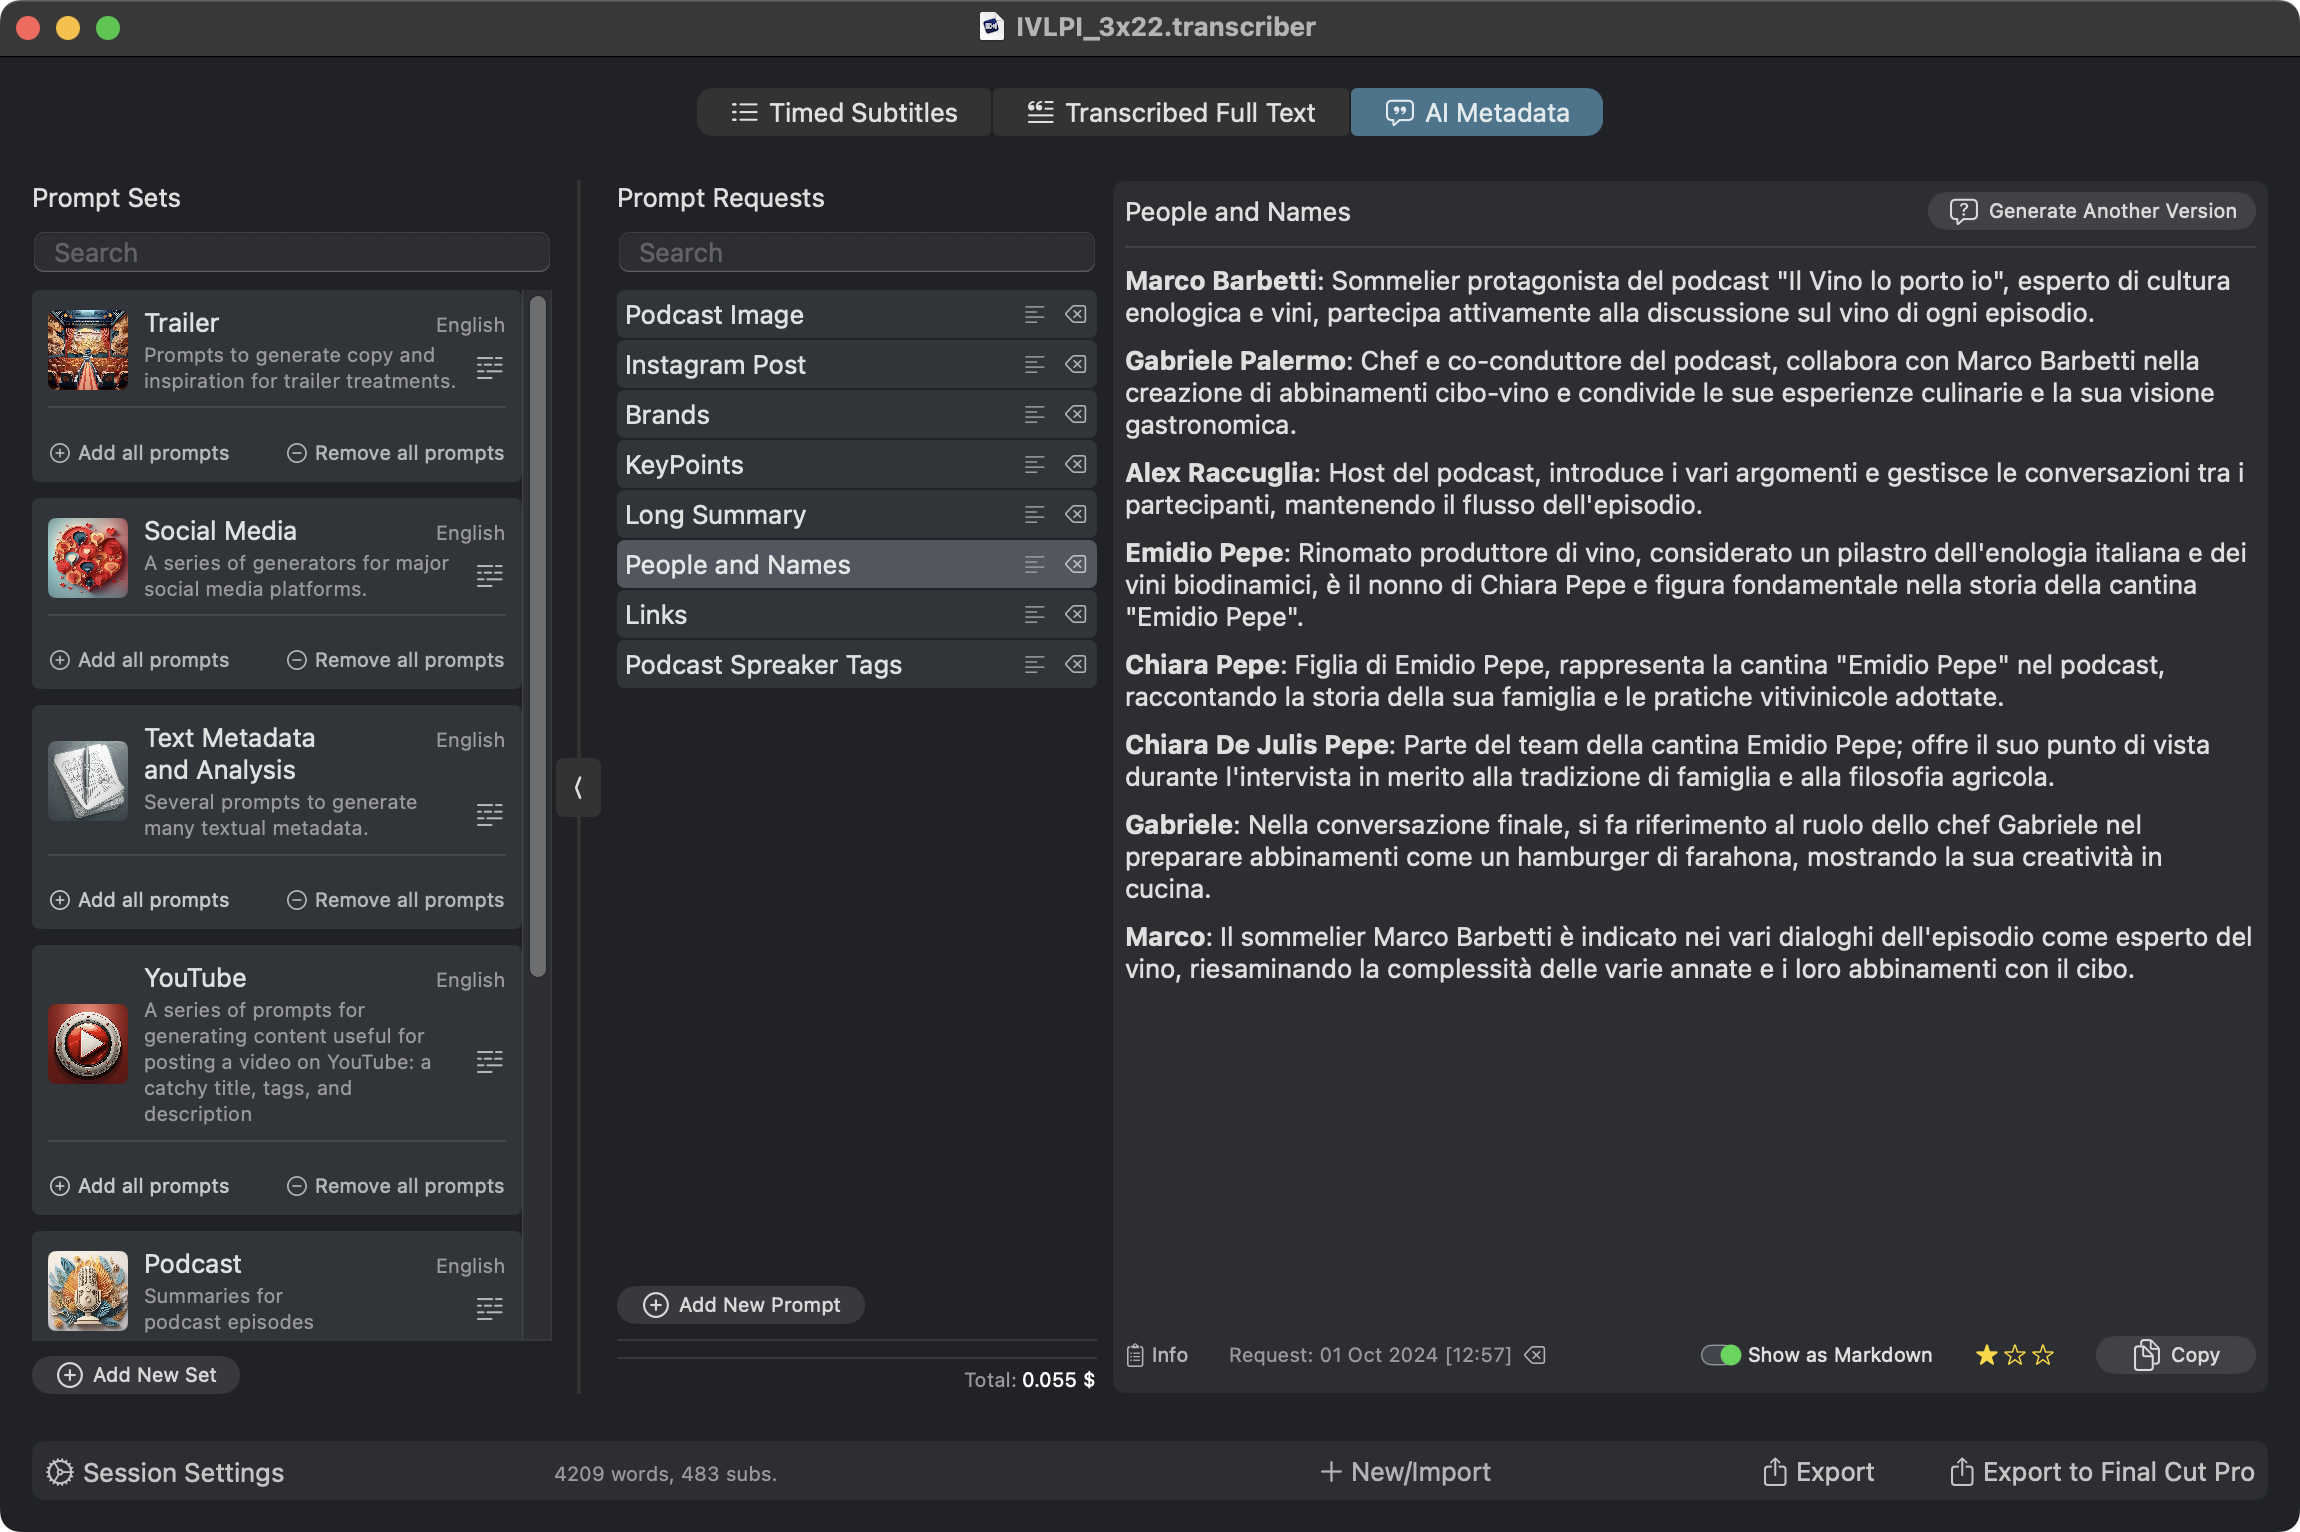The height and width of the screenshot is (1532, 2300).
Task: Clear the request dated 01 Oct 2024
Action: (1535, 1355)
